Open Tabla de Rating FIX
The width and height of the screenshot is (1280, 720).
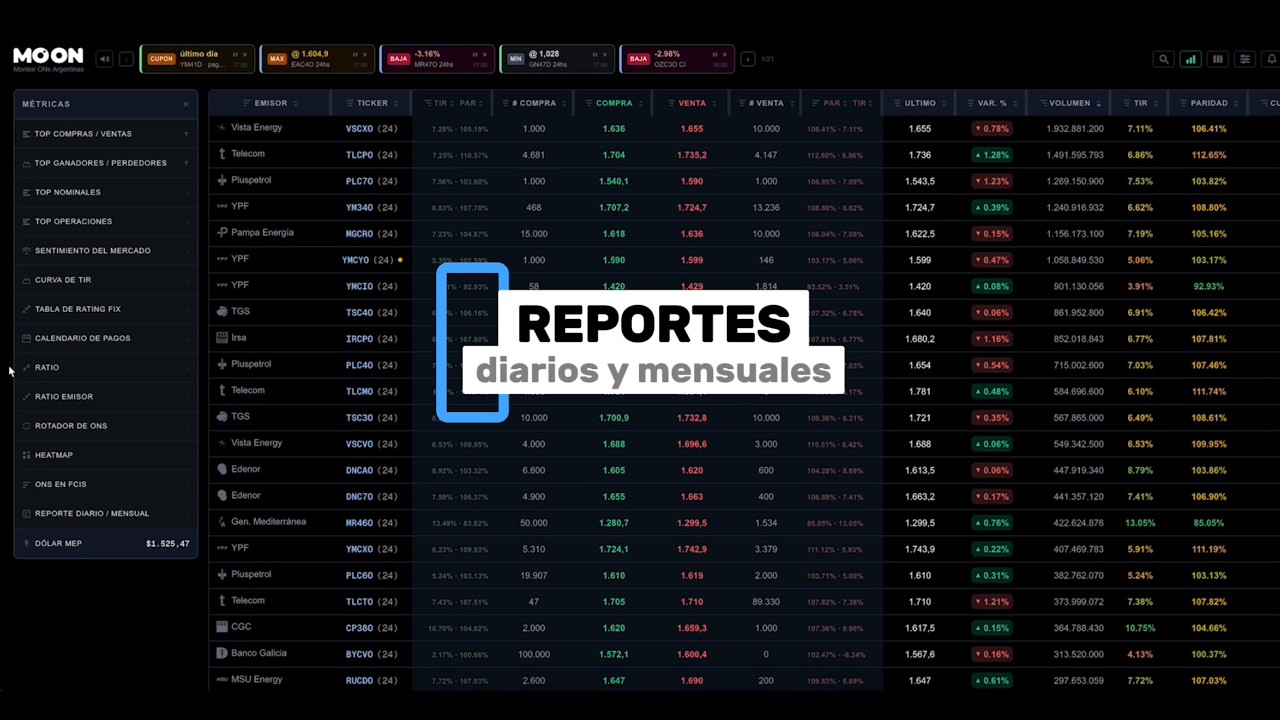click(105, 309)
